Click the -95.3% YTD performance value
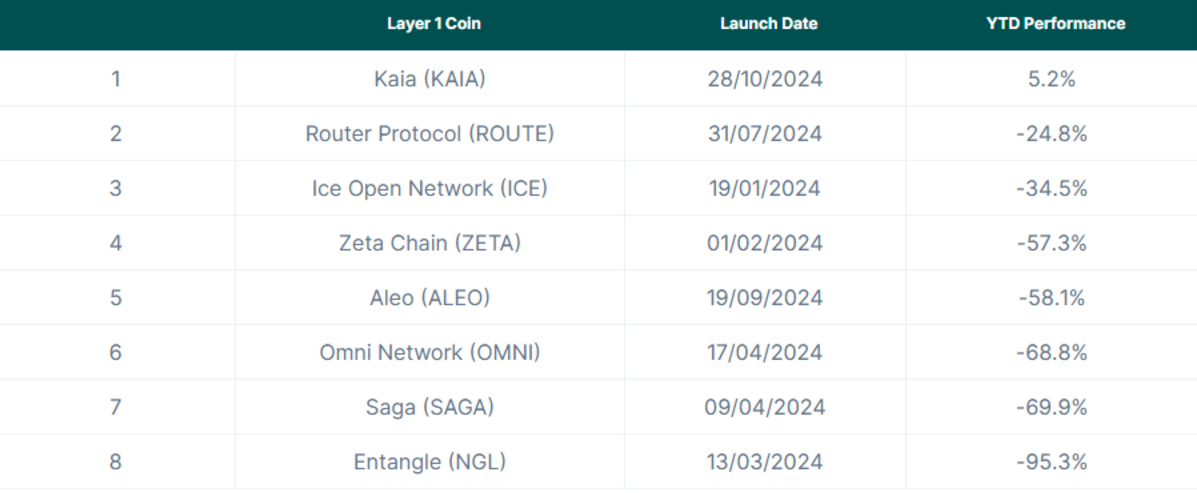 1051,461
